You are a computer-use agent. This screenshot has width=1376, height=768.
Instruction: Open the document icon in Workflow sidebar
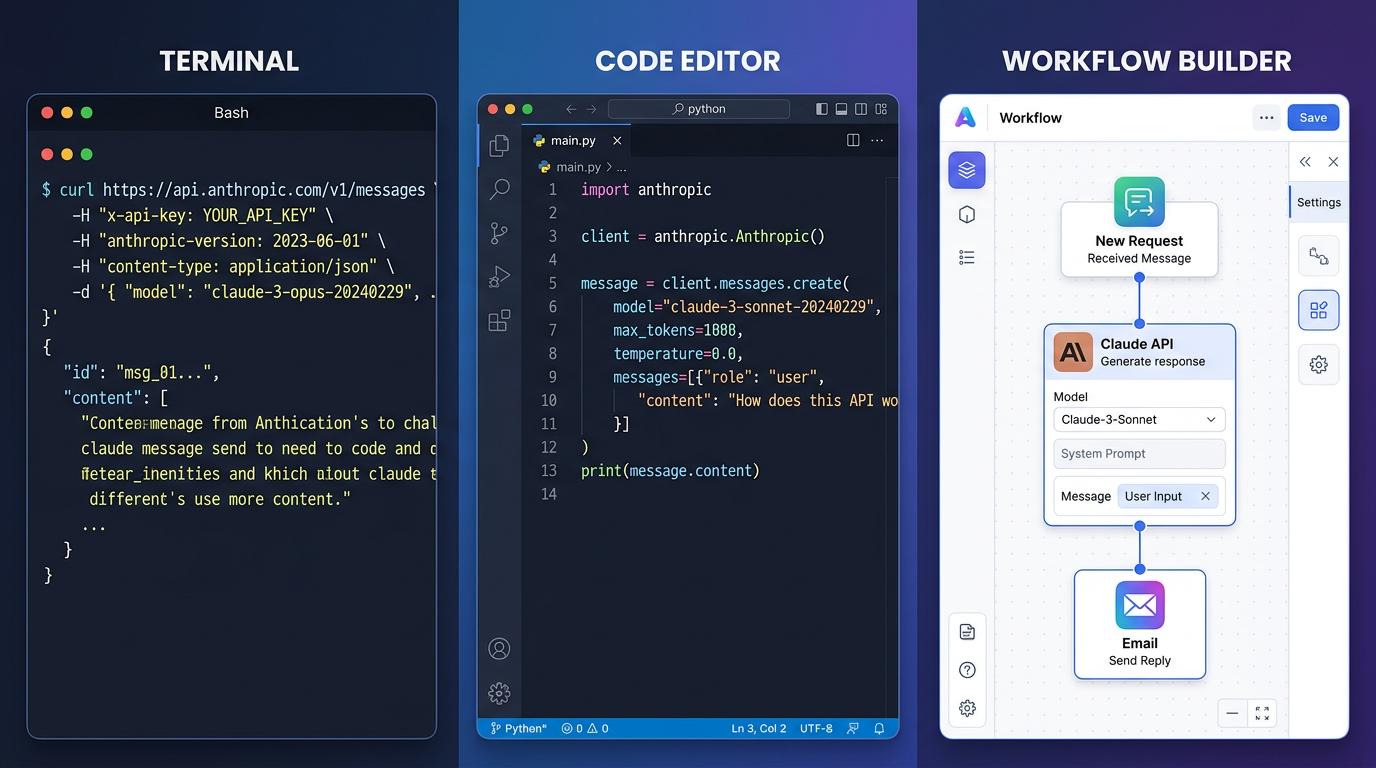967,632
